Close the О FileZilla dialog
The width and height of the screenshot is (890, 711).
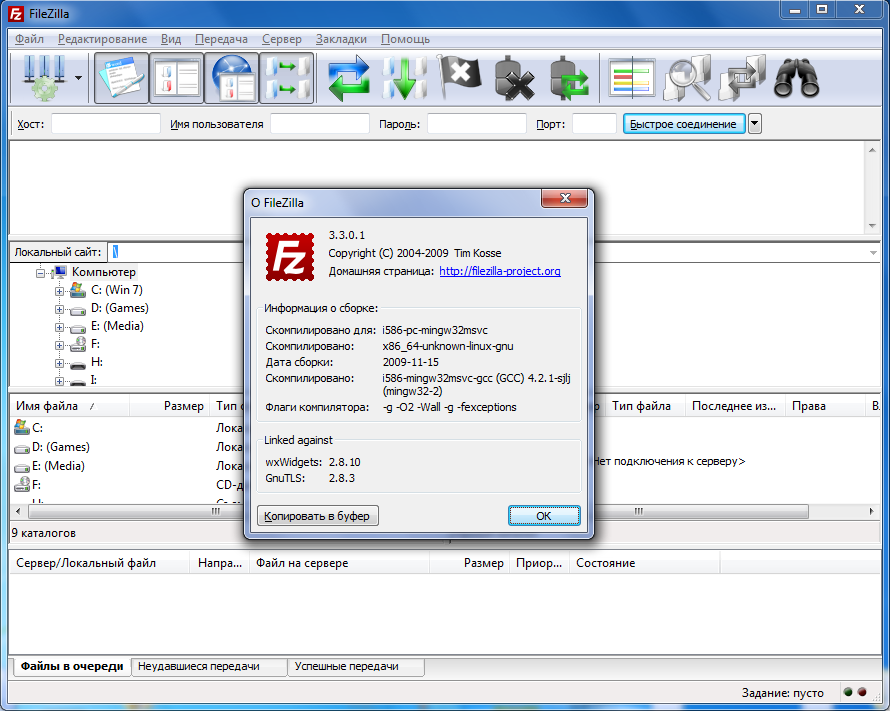(x=564, y=198)
